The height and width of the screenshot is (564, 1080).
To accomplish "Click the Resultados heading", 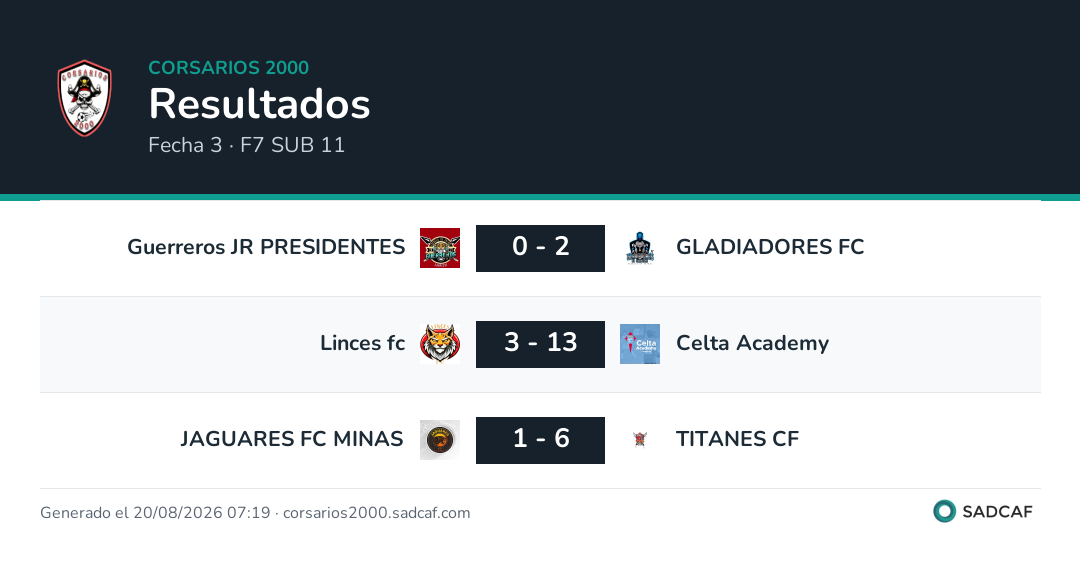I will tap(260, 104).
